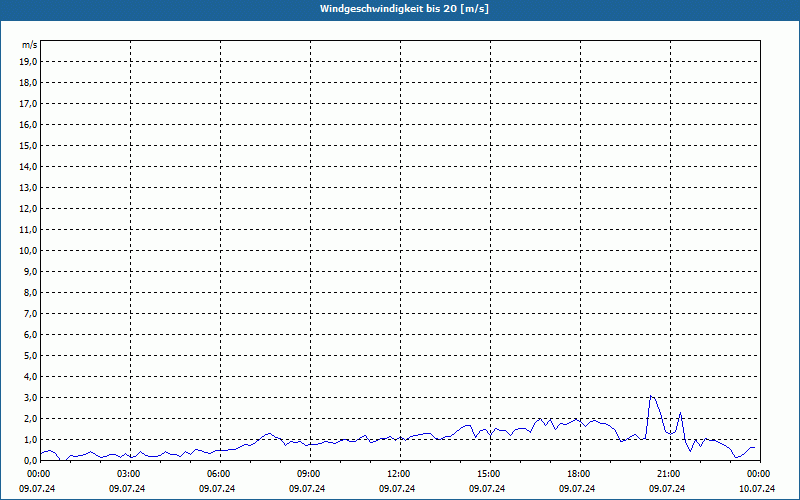Select the "4,0" y-axis tick label
This screenshot has height=500, width=800.
[x=31, y=377]
